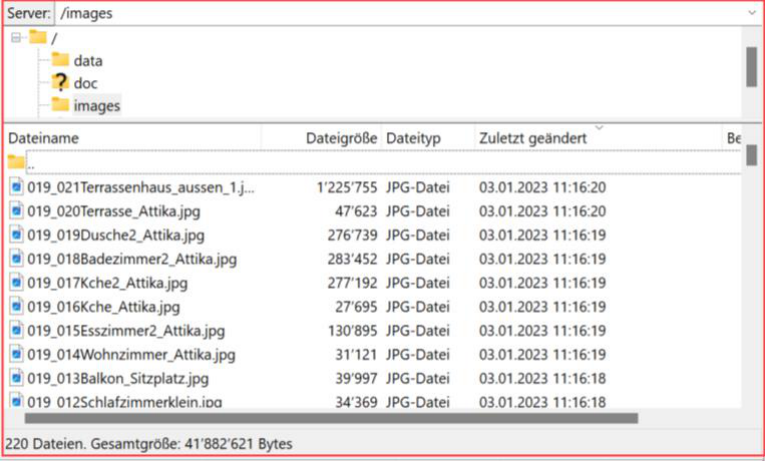Click date 03.01.2023 11:16:18 of Balkon_Sitzplatz row
This screenshot has width=765, height=461.
point(543,379)
